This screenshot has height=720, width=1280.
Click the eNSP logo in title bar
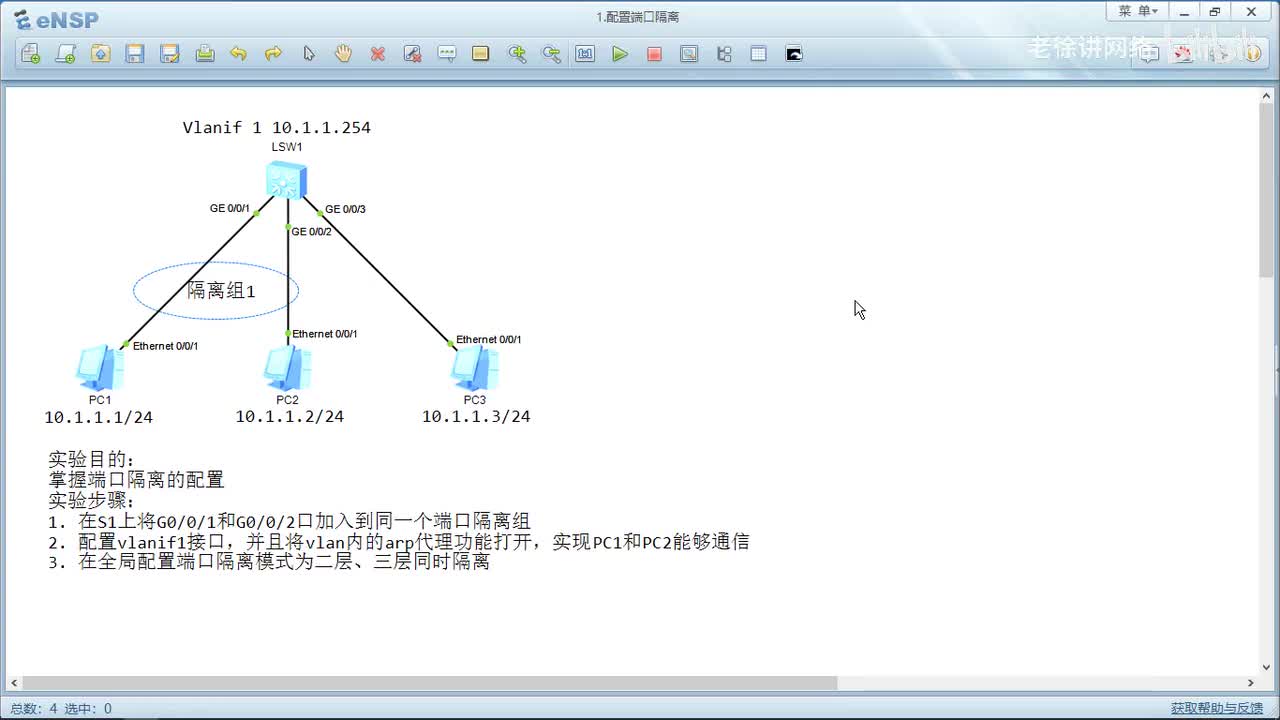(56, 19)
